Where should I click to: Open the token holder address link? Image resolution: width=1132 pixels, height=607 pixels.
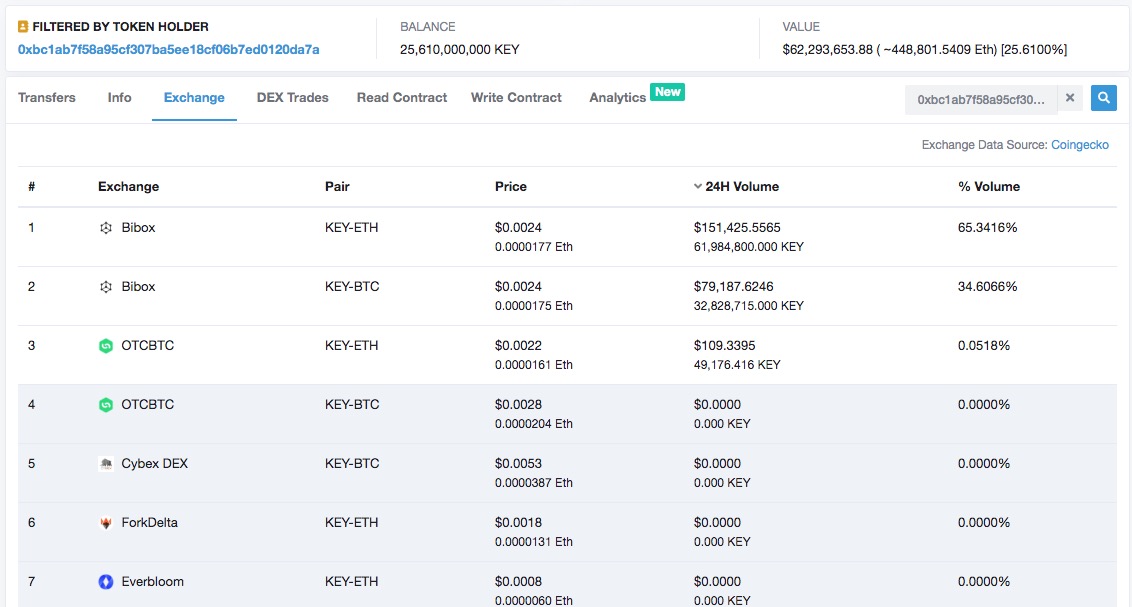point(169,50)
